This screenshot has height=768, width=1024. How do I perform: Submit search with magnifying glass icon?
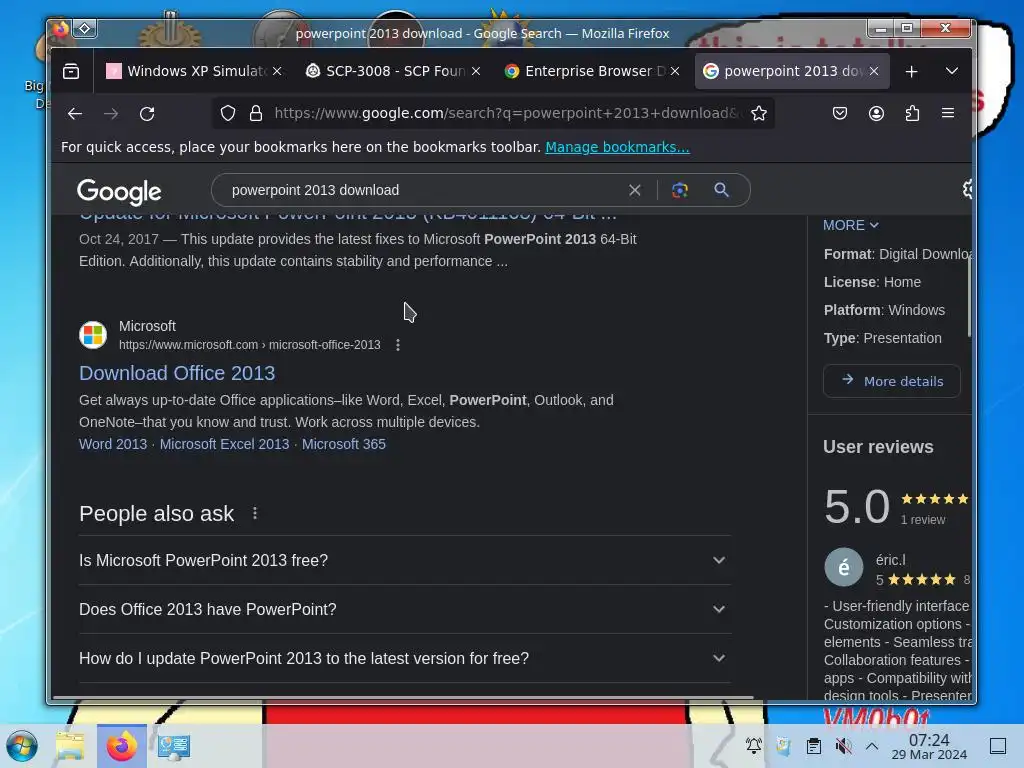click(721, 190)
